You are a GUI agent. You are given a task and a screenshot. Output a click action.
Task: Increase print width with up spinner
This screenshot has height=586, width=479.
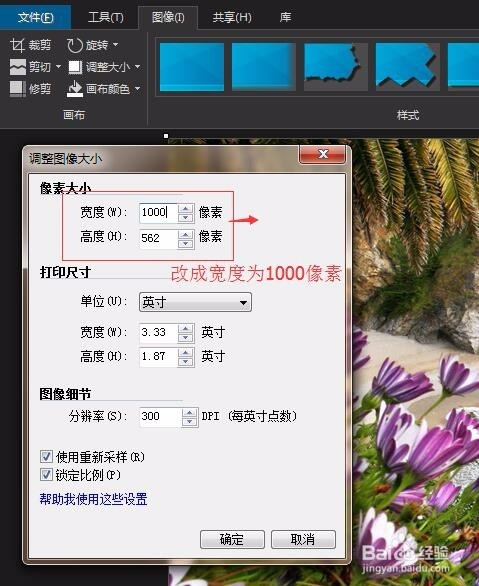[x=186, y=329]
